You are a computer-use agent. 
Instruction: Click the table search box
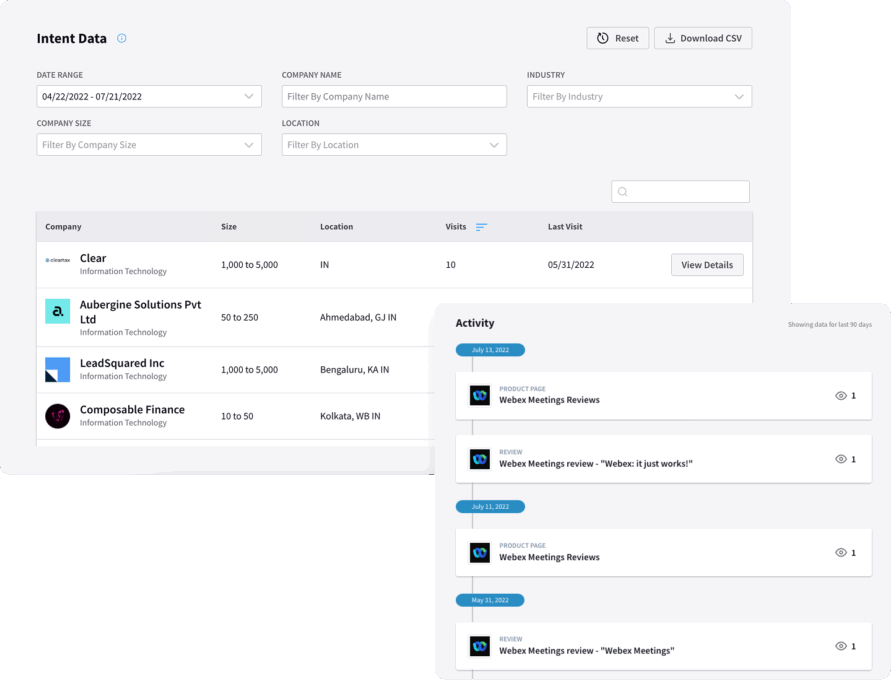point(680,191)
